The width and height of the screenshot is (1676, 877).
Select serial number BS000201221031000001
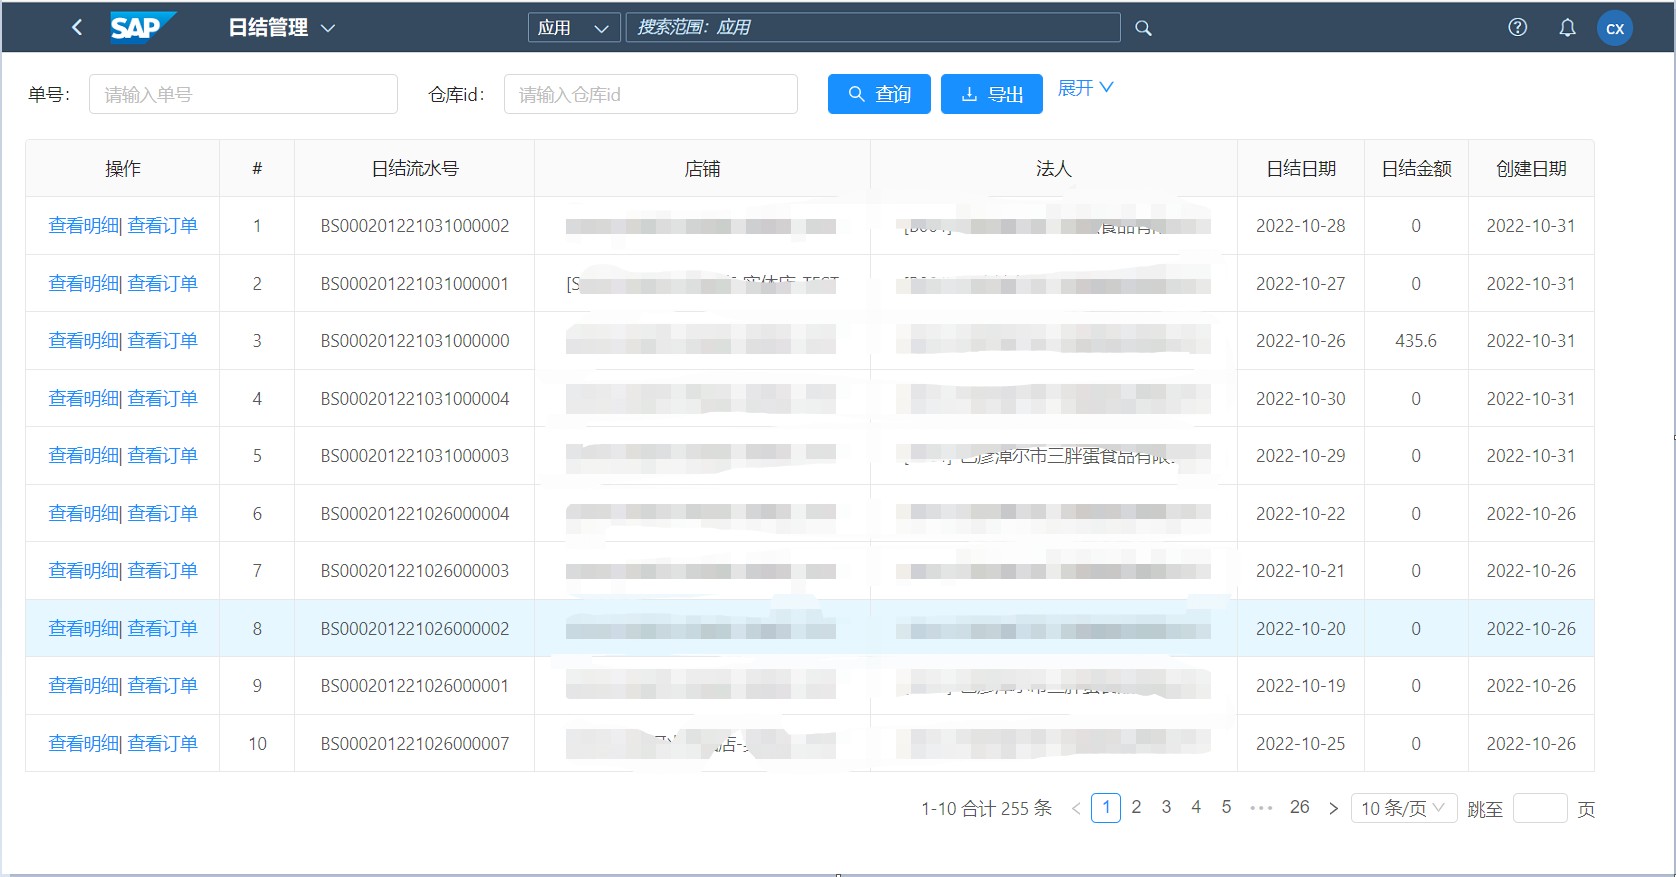415,284
